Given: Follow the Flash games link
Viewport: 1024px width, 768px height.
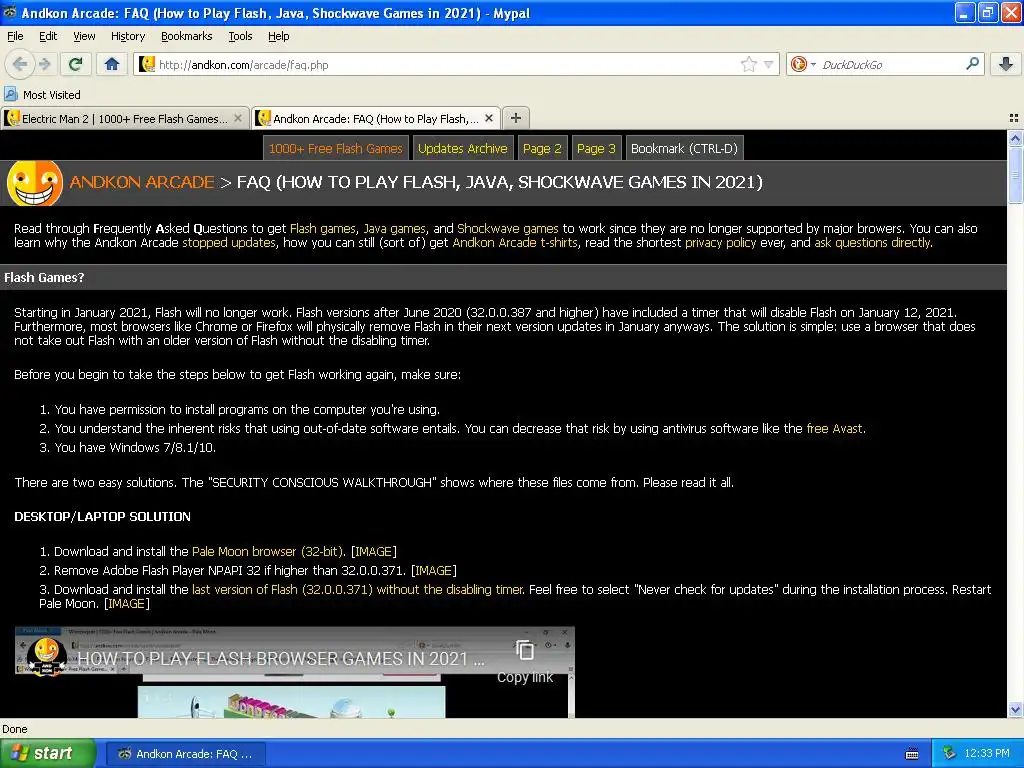Looking at the screenshot, I should [323, 229].
